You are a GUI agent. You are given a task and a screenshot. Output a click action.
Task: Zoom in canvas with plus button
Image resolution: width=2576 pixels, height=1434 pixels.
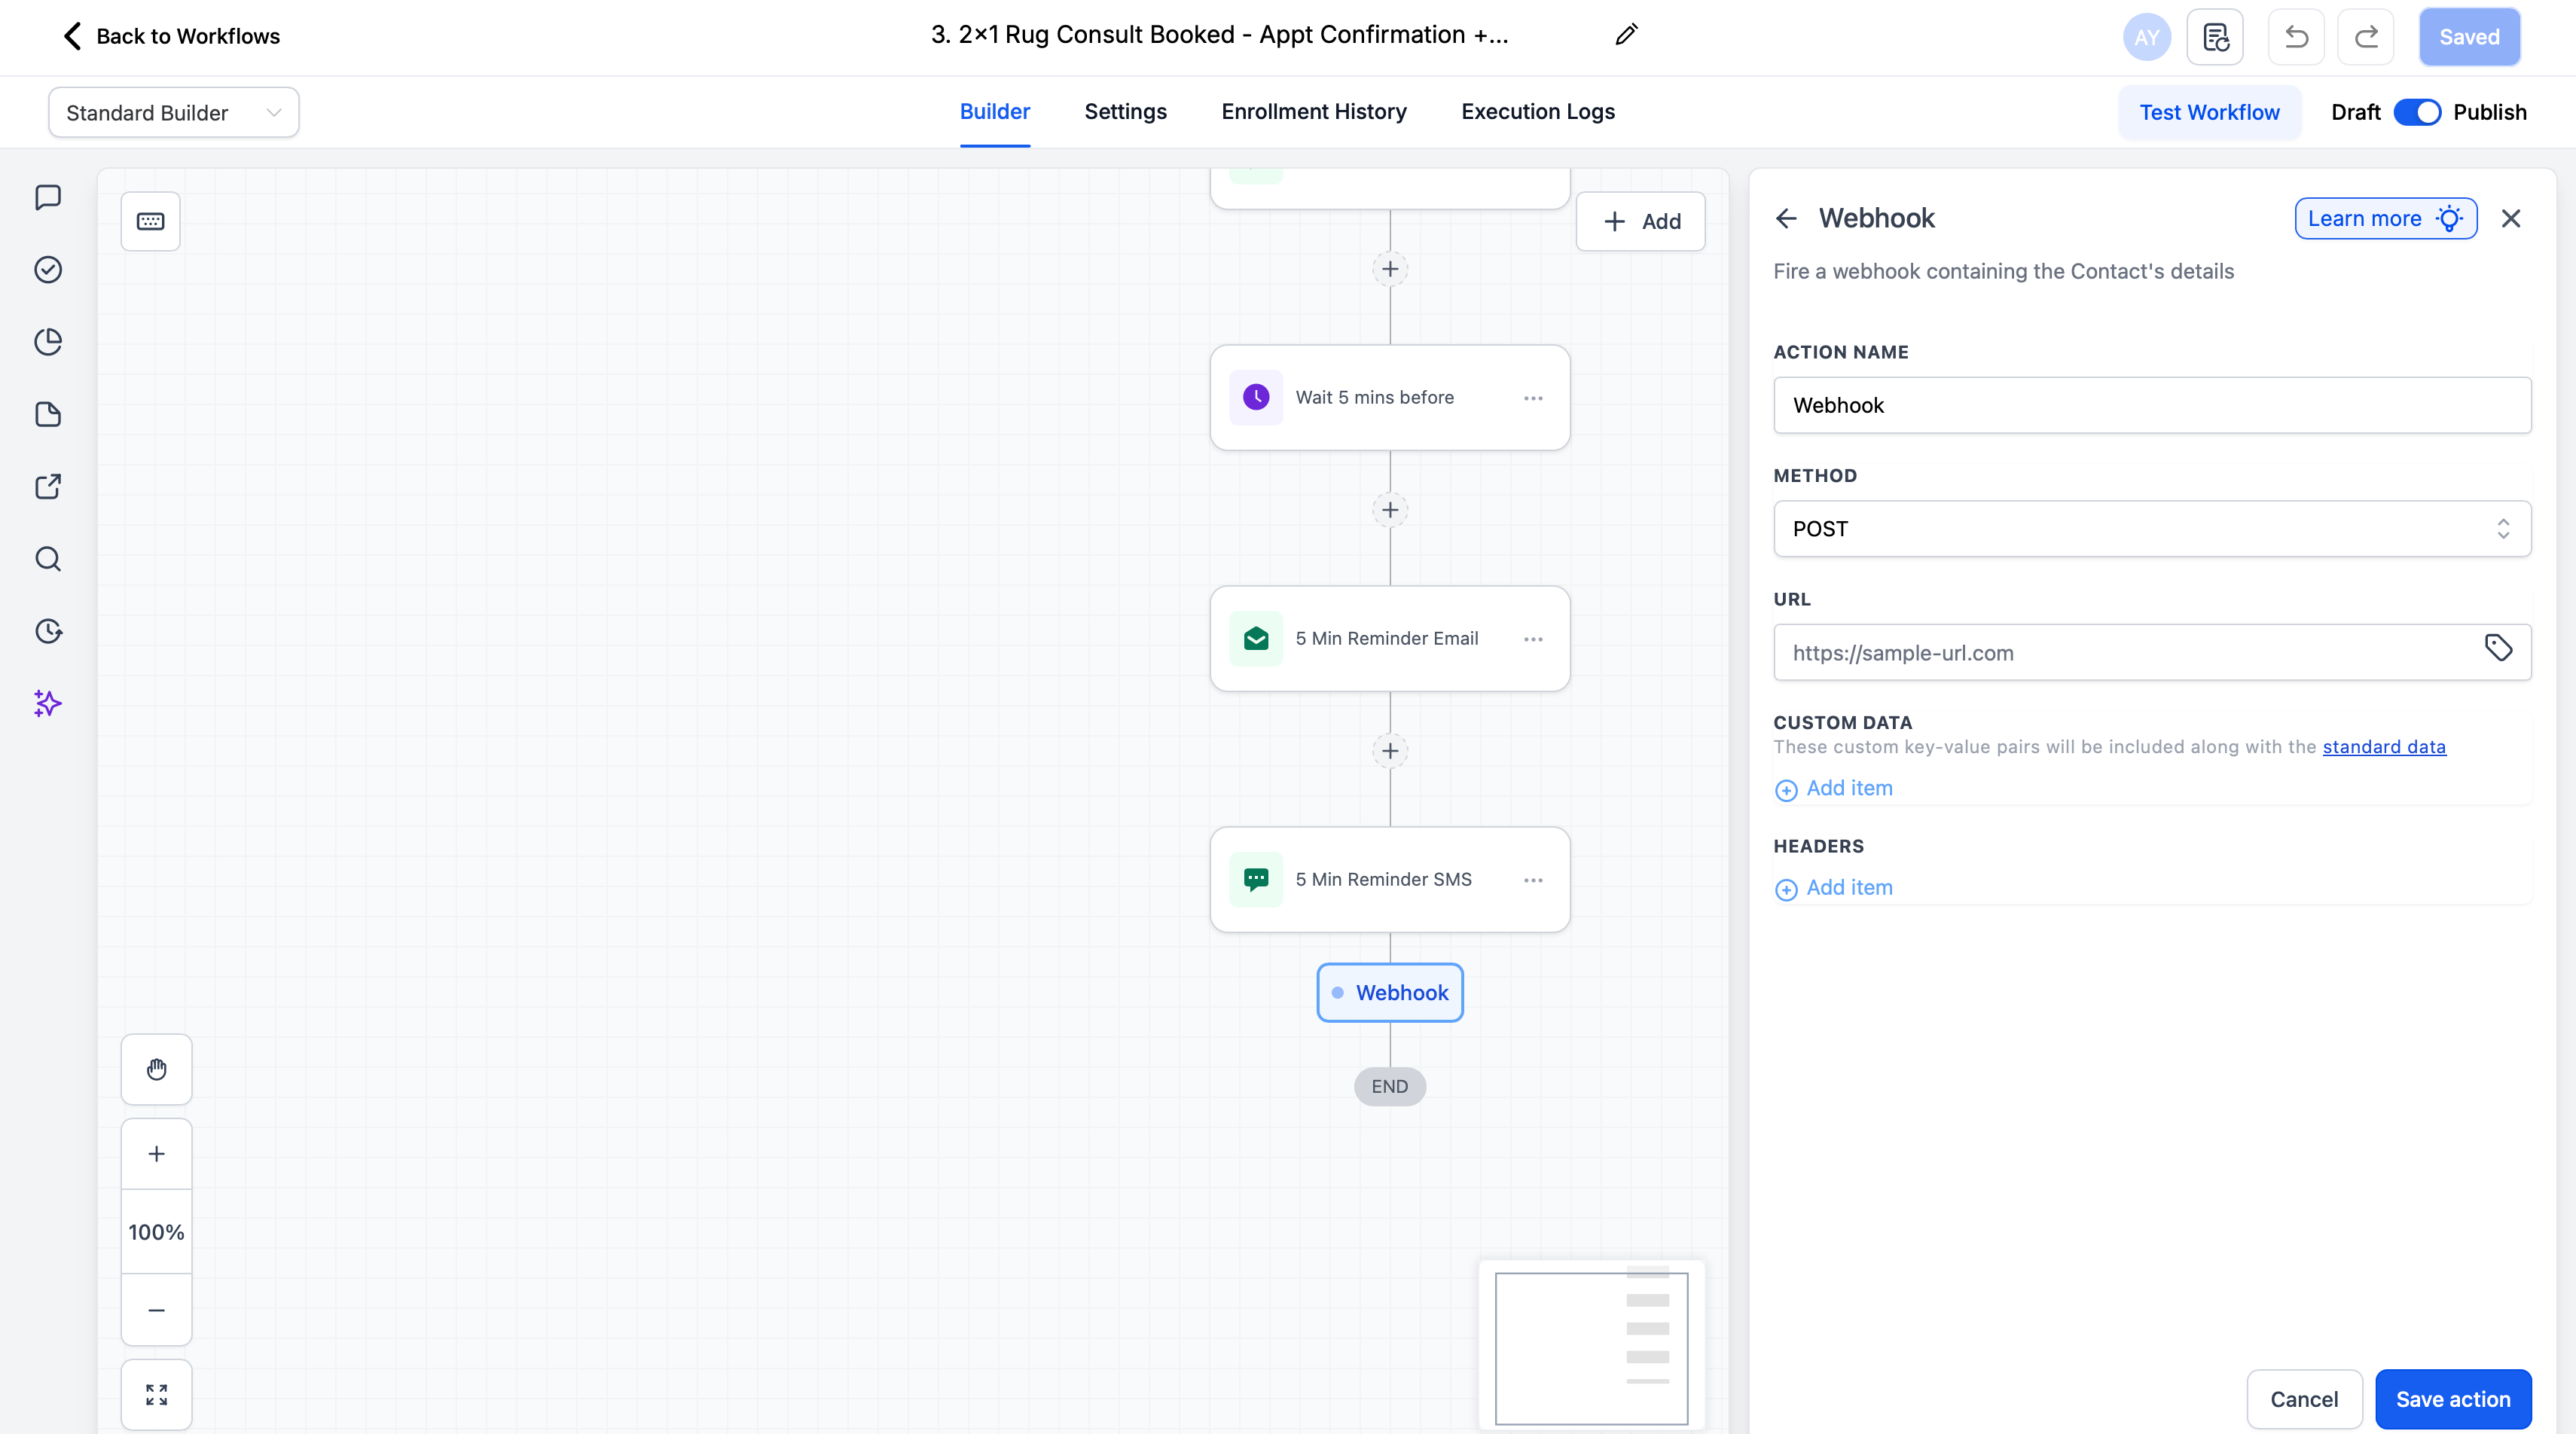pos(156,1154)
